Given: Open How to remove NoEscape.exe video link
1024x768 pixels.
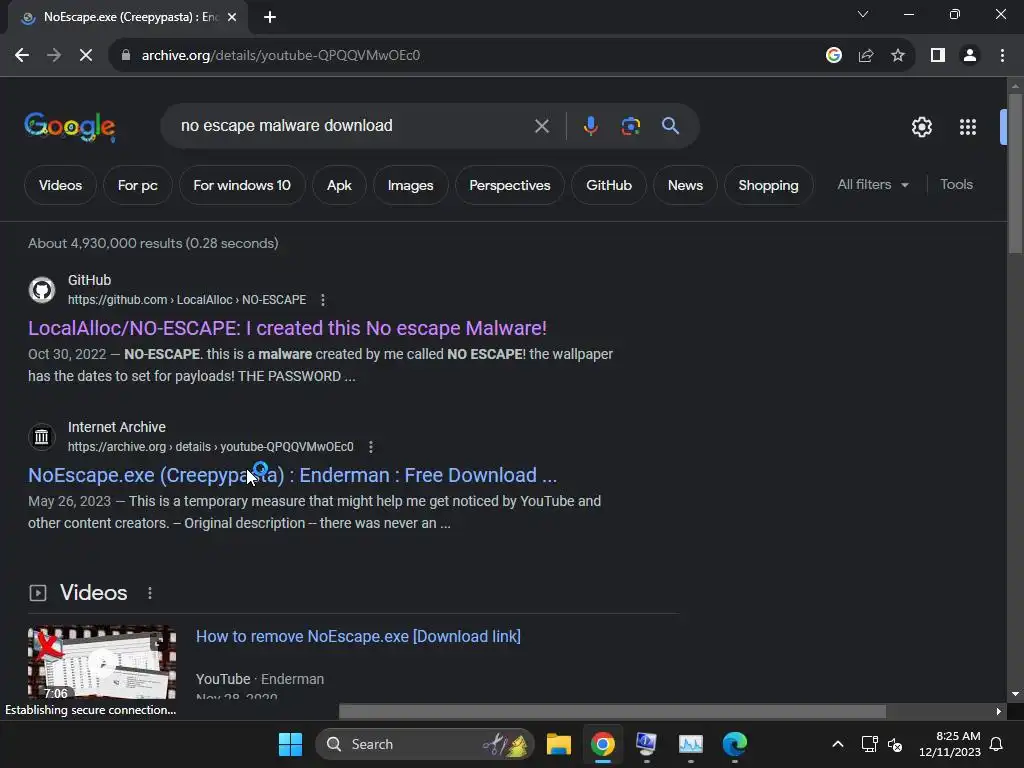Looking at the screenshot, I should [x=358, y=636].
